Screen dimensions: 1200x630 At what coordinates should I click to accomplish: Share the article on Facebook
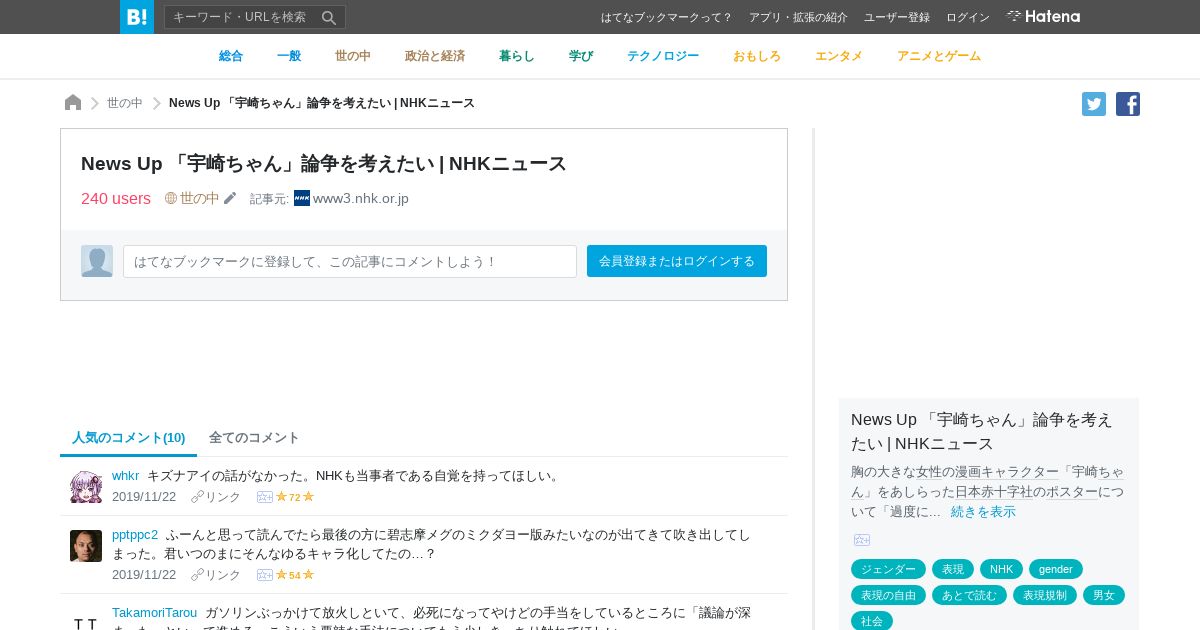pos(1128,104)
